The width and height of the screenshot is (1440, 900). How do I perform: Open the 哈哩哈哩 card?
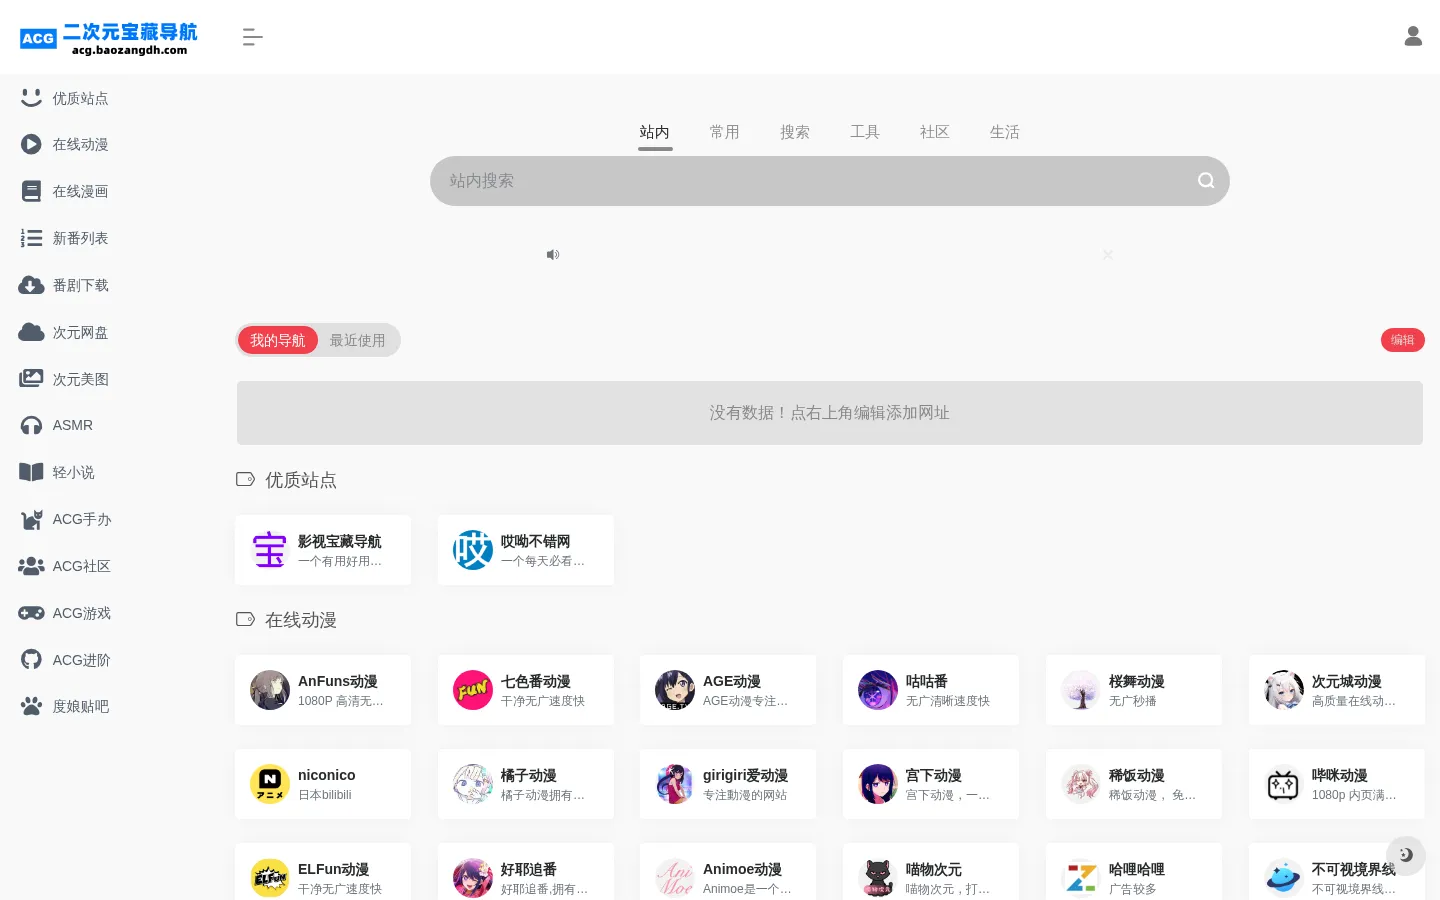coord(1134,872)
